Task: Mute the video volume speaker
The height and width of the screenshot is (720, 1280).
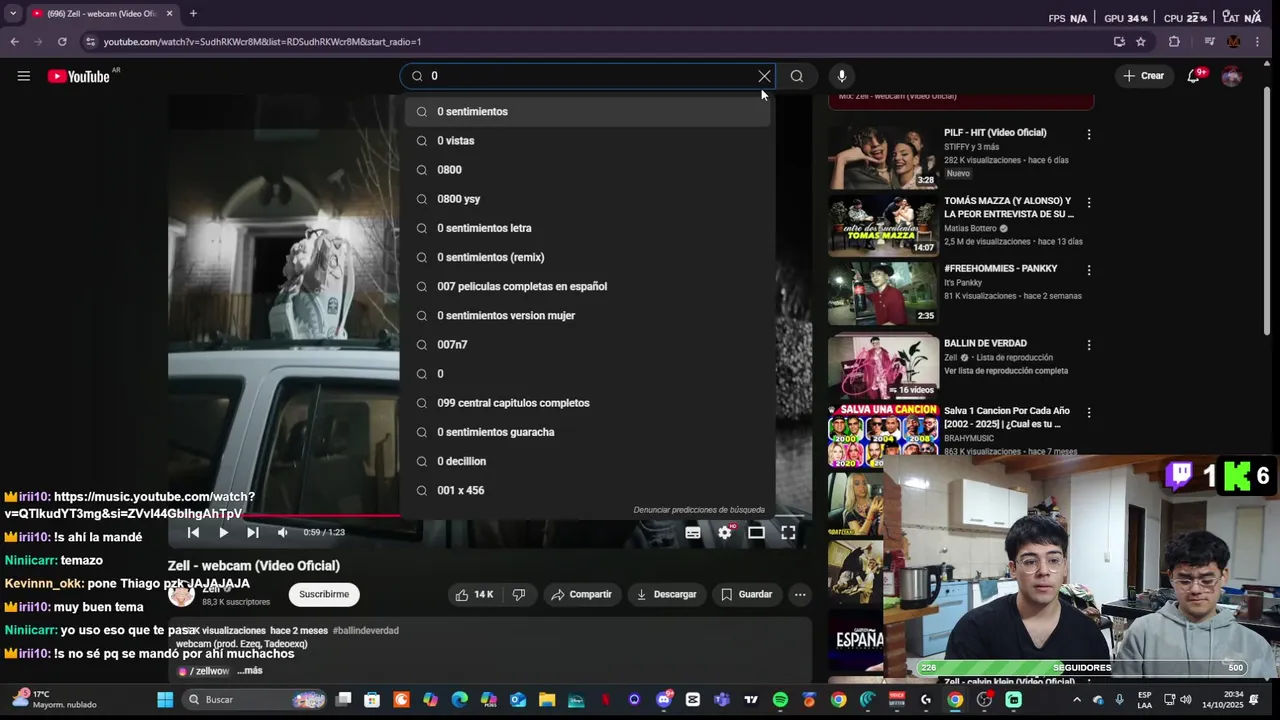Action: click(283, 533)
